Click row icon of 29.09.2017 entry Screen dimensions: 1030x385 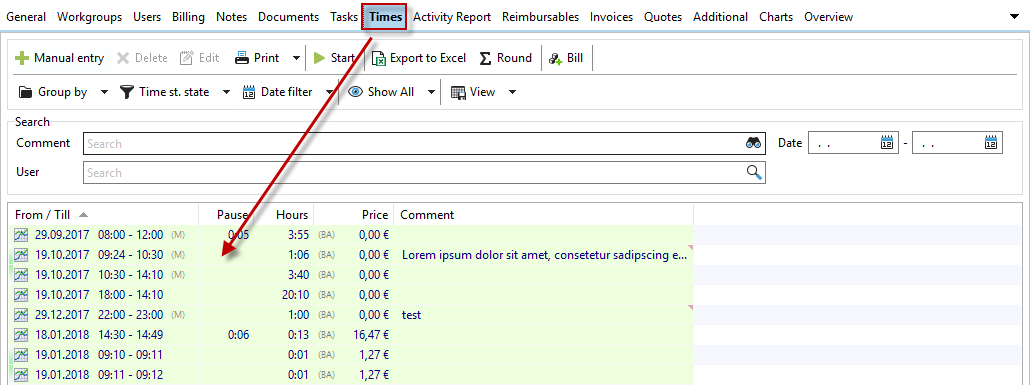click(21, 235)
